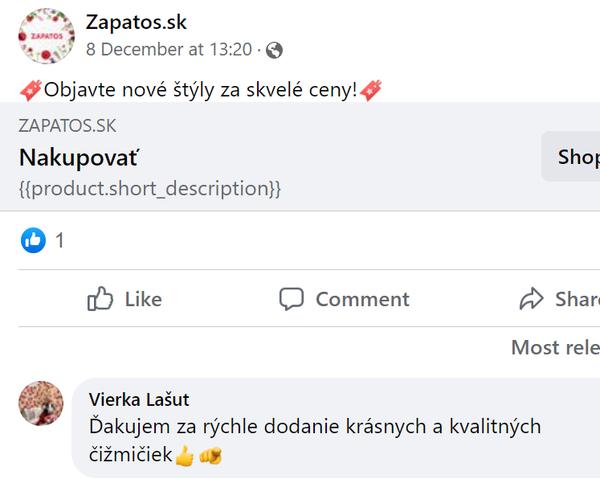Viewport: 600px width, 479px height.
Task: Expand the 'Most relevant' comment sorting dropdown
Action: tap(555, 347)
